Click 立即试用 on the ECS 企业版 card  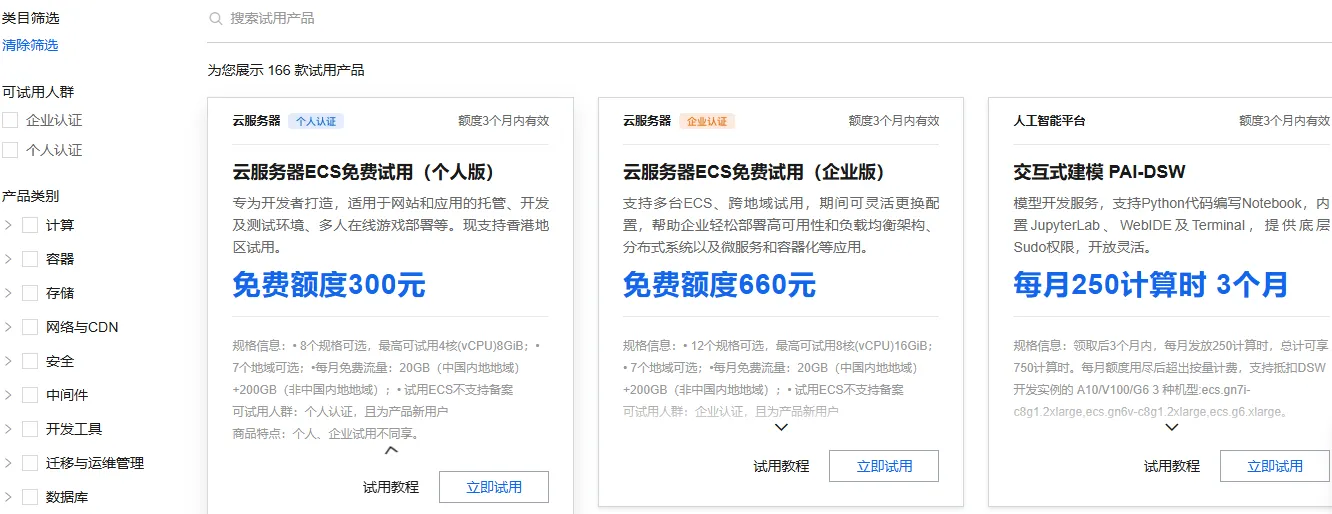coord(884,466)
